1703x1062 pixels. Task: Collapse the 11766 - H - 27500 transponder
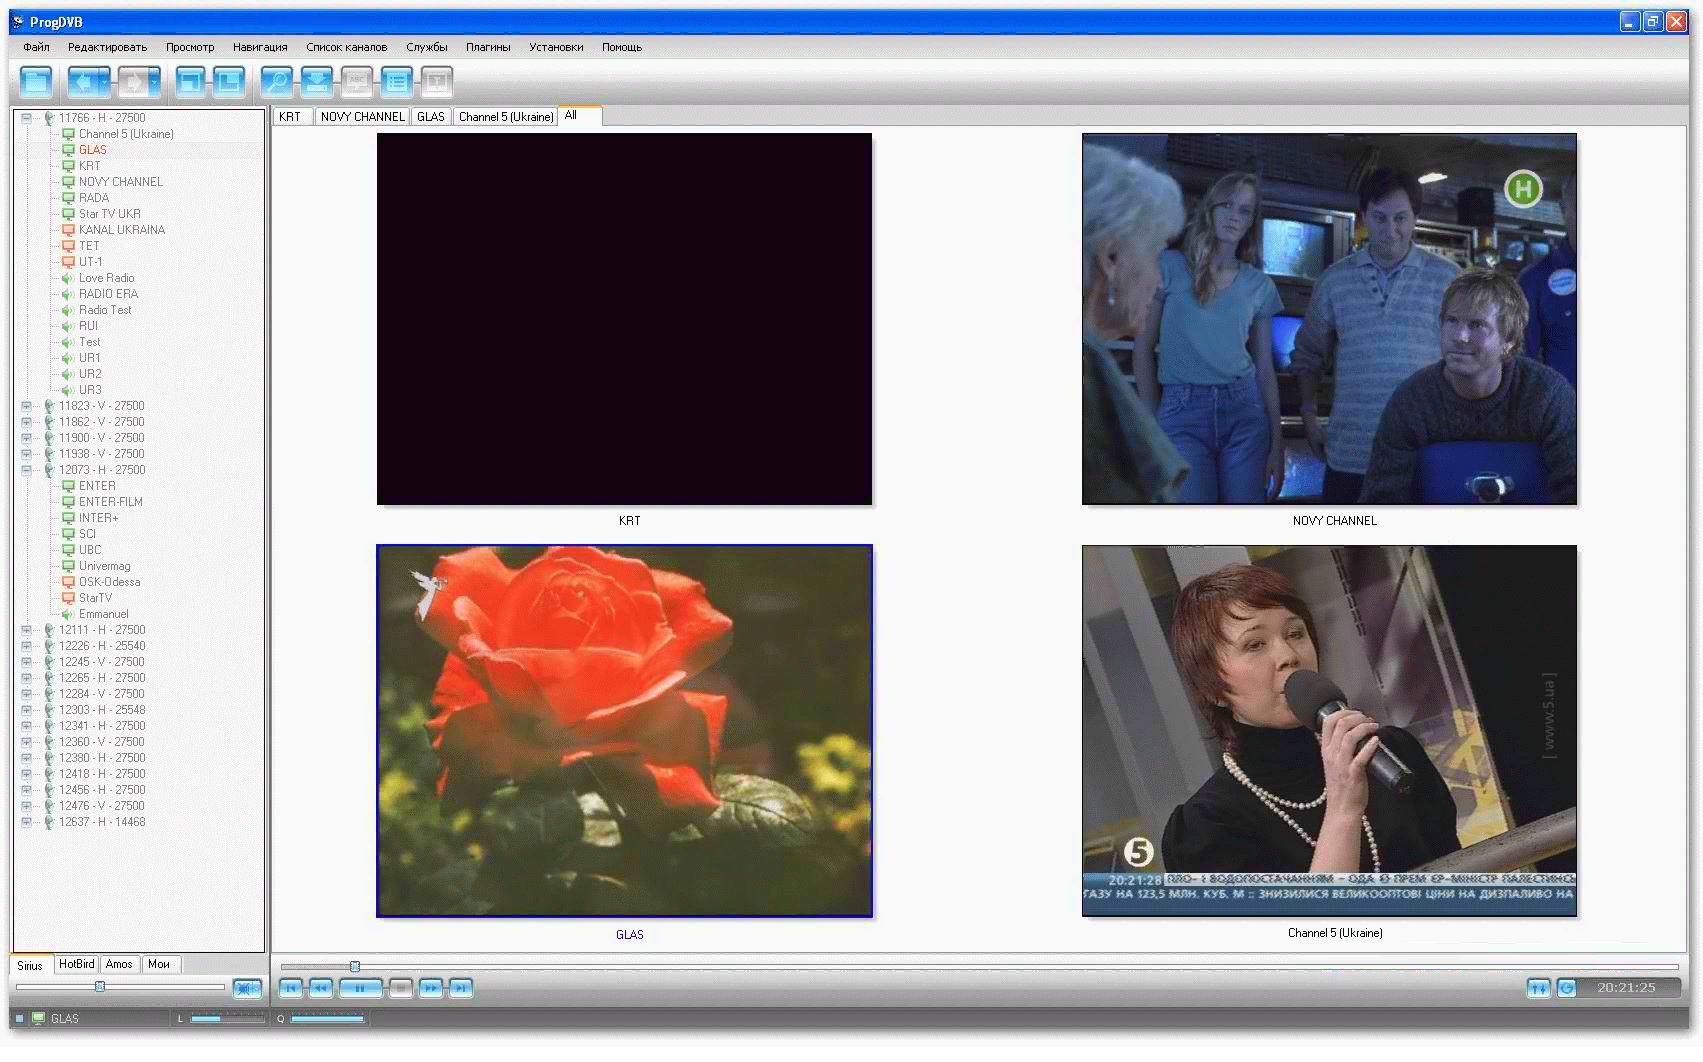pos(26,118)
